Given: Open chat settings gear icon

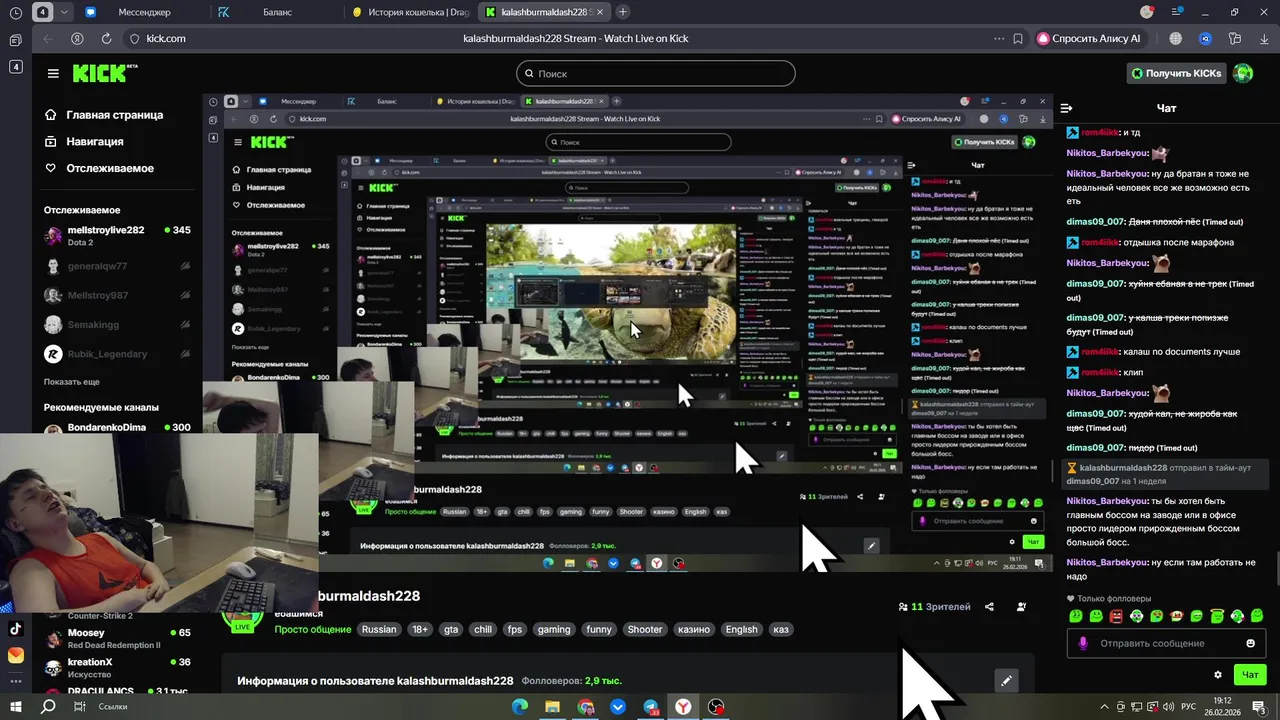Looking at the screenshot, I should 1217,675.
